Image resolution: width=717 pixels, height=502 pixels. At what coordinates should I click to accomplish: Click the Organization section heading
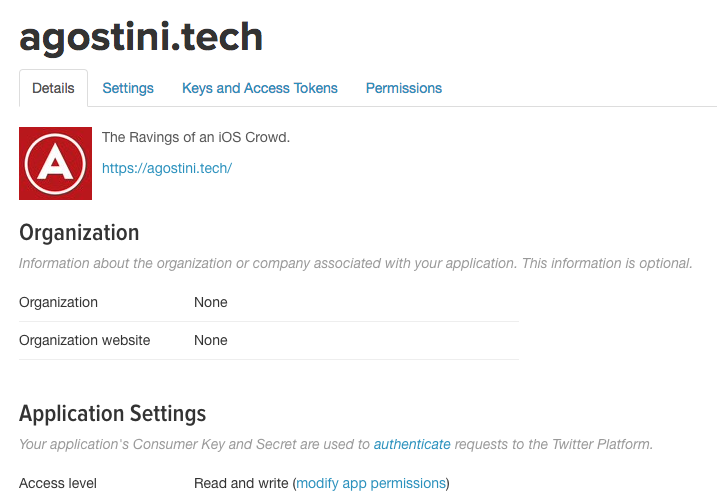tap(79, 233)
